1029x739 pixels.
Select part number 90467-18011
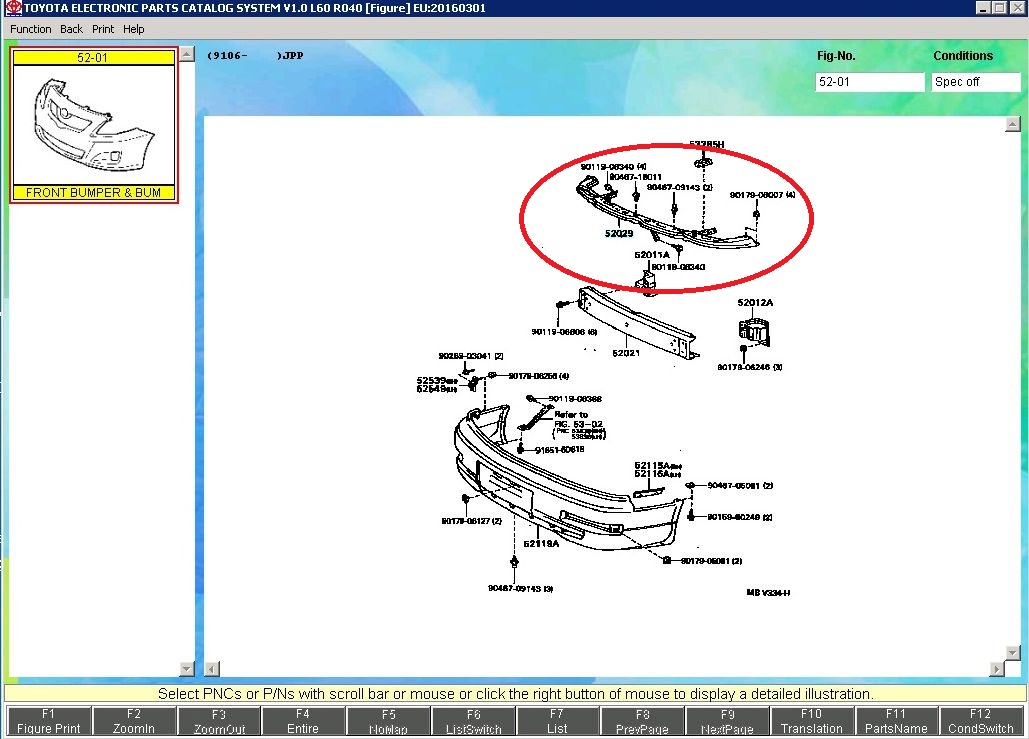click(x=635, y=177)
